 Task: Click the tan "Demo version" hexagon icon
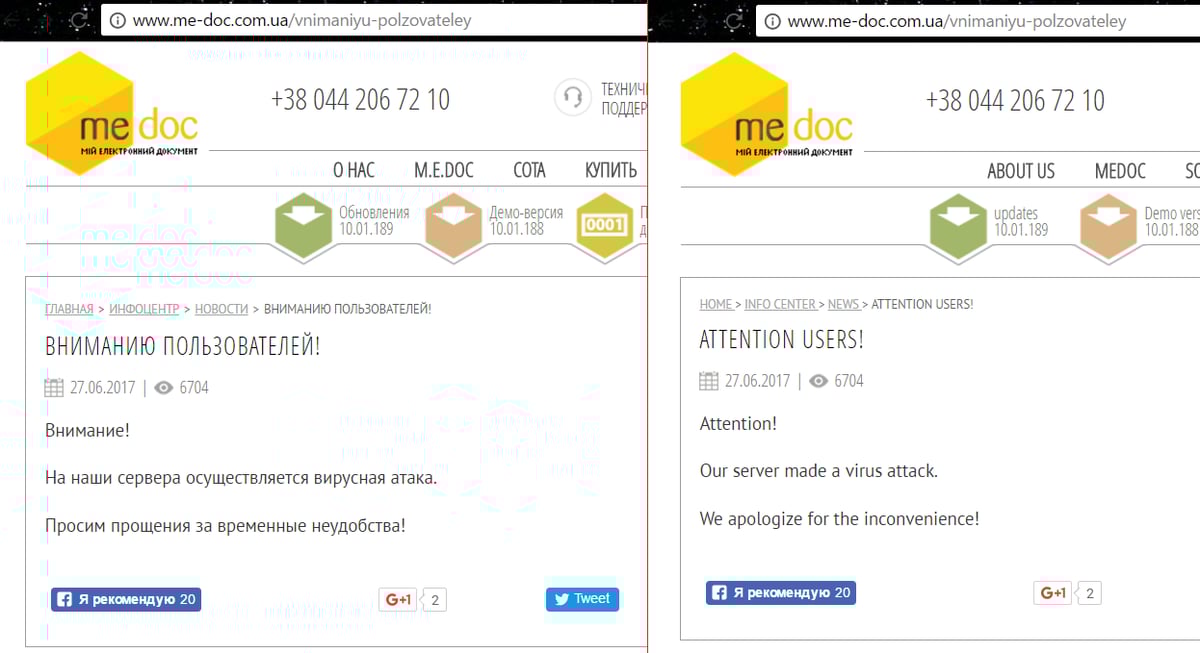point(1108,224)
